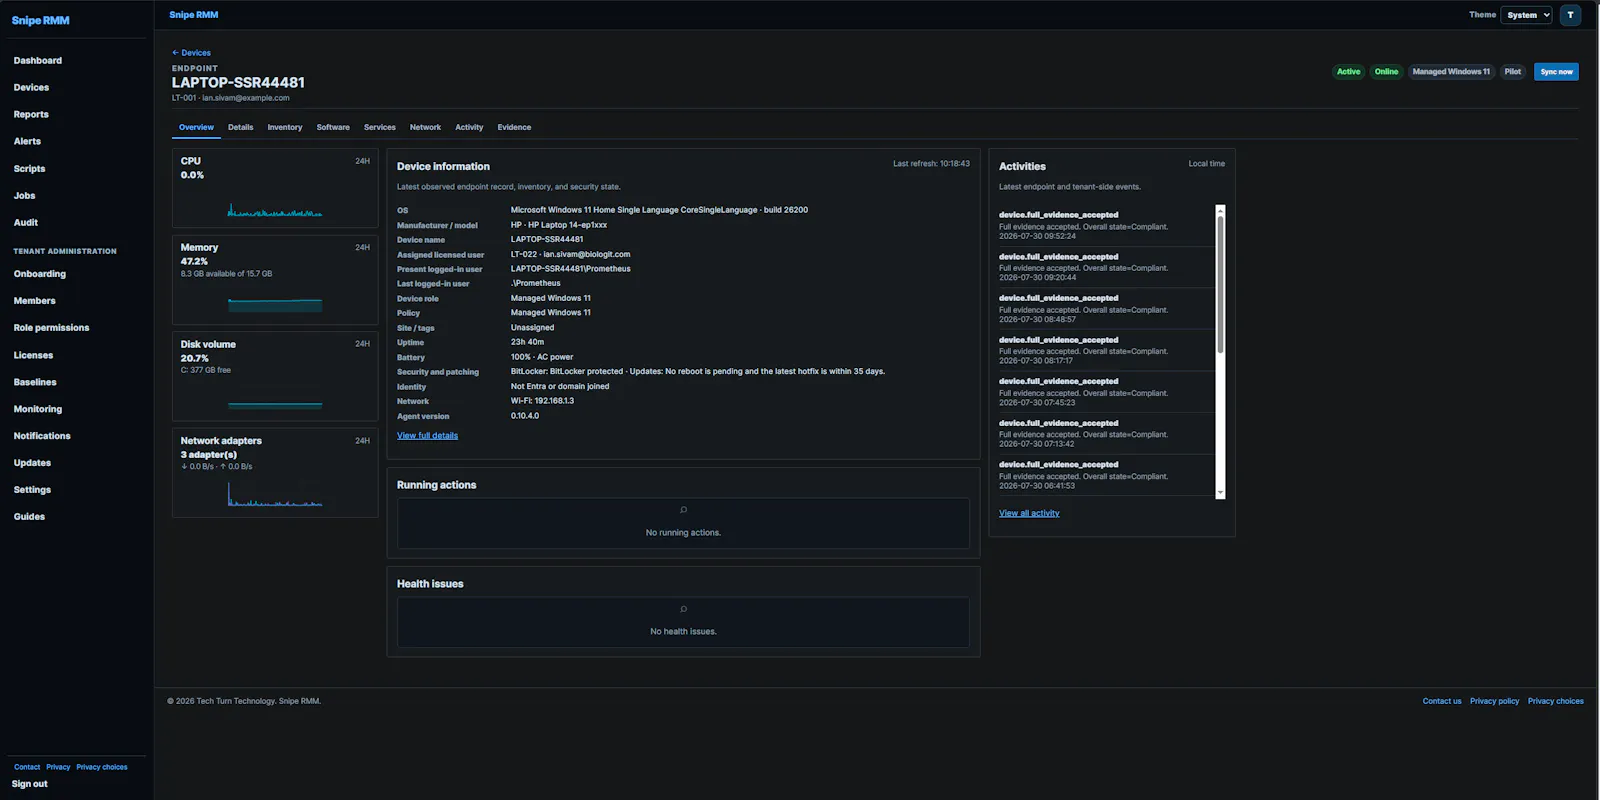The width and height of the screenshot is (1600, 800).
Task: Click footer Privacy choices link
Action: click(1556, 701)
